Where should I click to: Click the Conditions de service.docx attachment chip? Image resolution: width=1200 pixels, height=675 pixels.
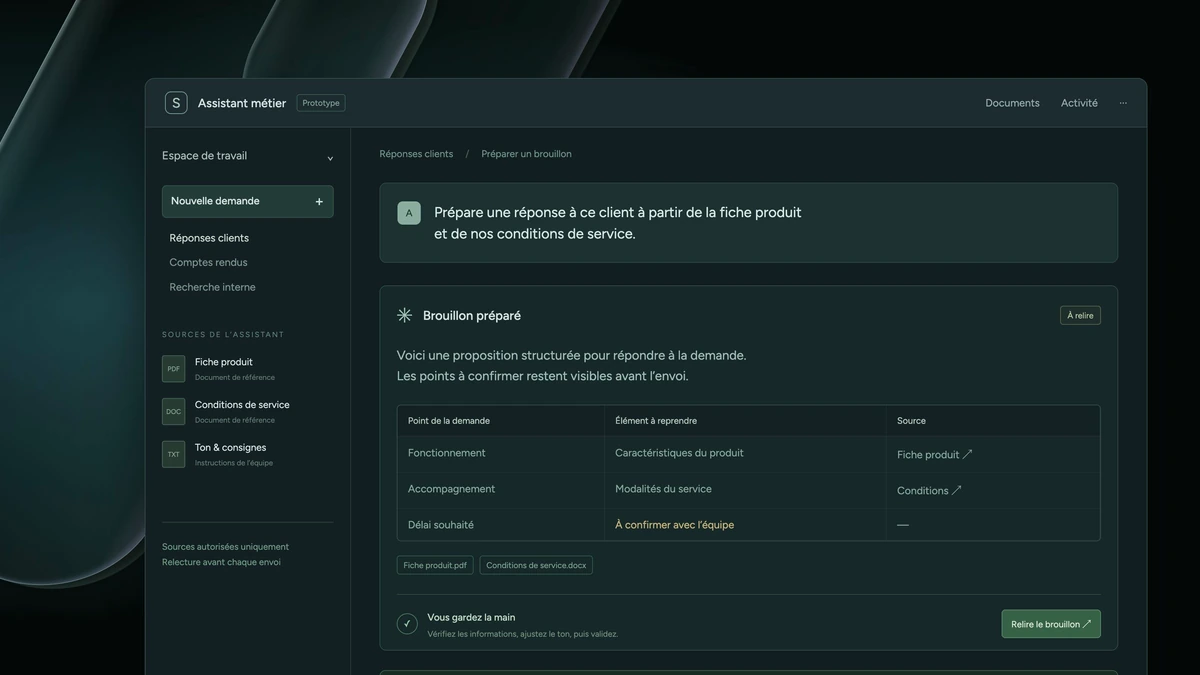click(536, 565)
